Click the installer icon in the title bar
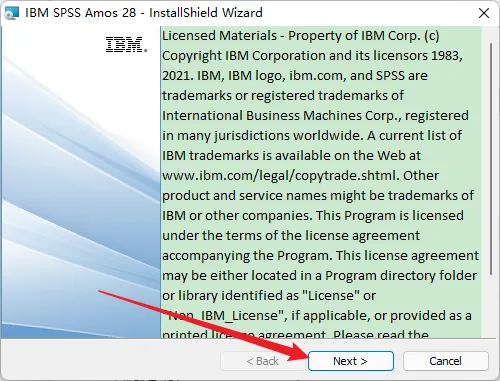This screenshot has width=500, height=381. (12, 13)
